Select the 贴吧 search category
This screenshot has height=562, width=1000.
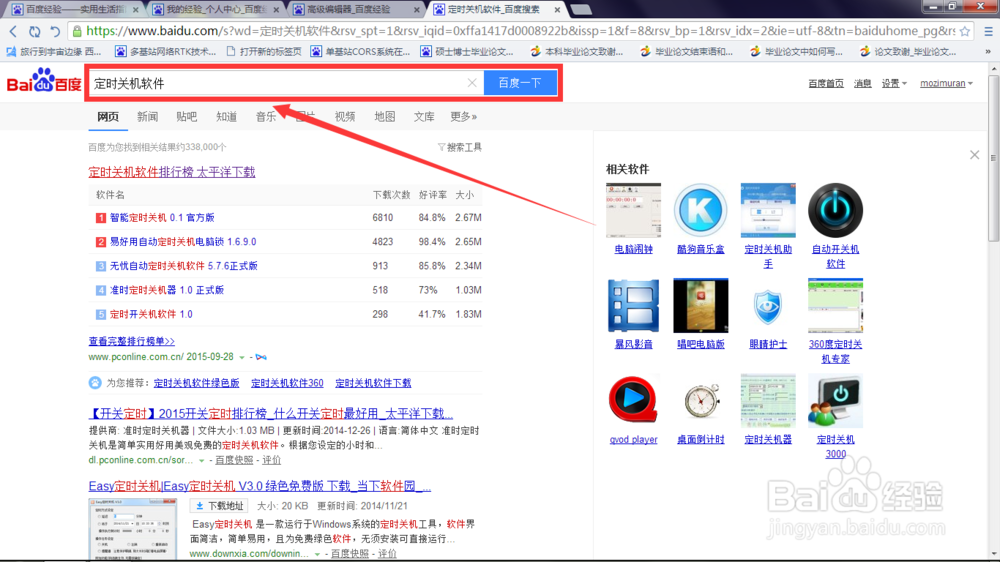pyautogui.click(x=187, y=117)
